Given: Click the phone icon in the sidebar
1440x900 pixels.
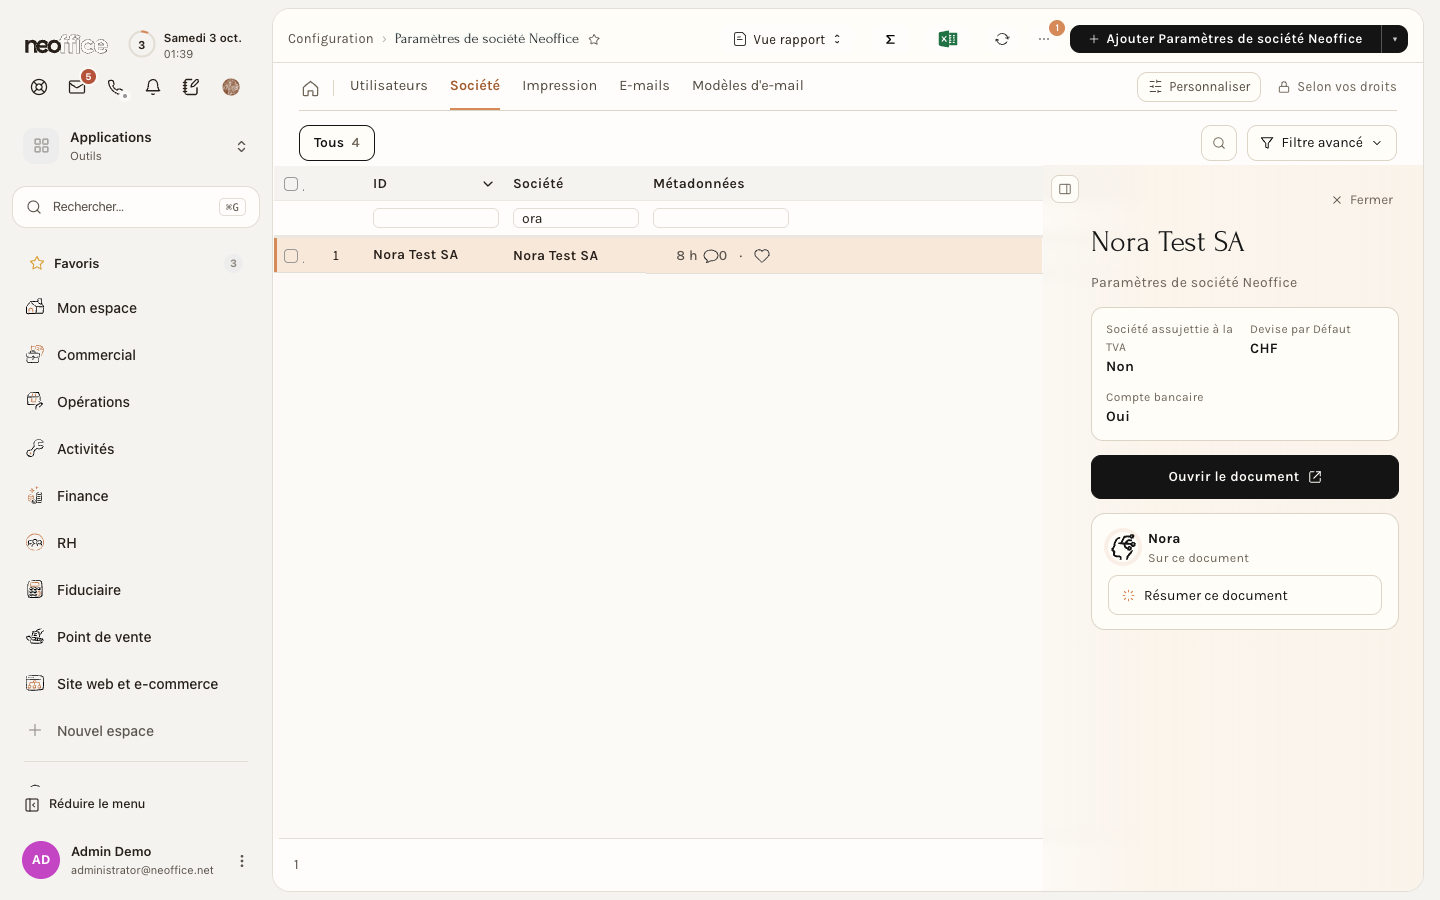Looking at the screenshot, I should coord(116,87).
